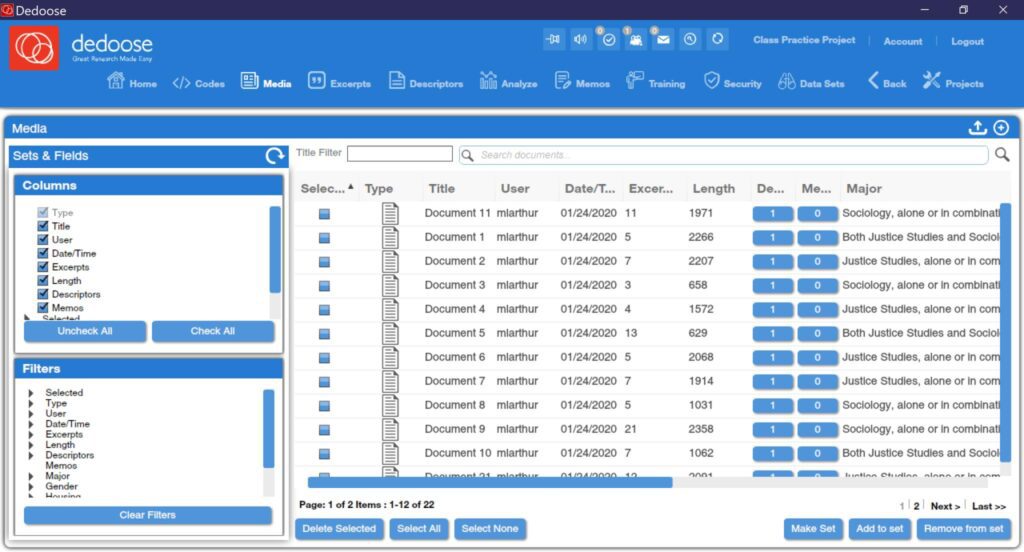The height and width of the screenshot is (552, 1024).
Task: Expand the Descriptors filter arrow
Action: [31, 455]
